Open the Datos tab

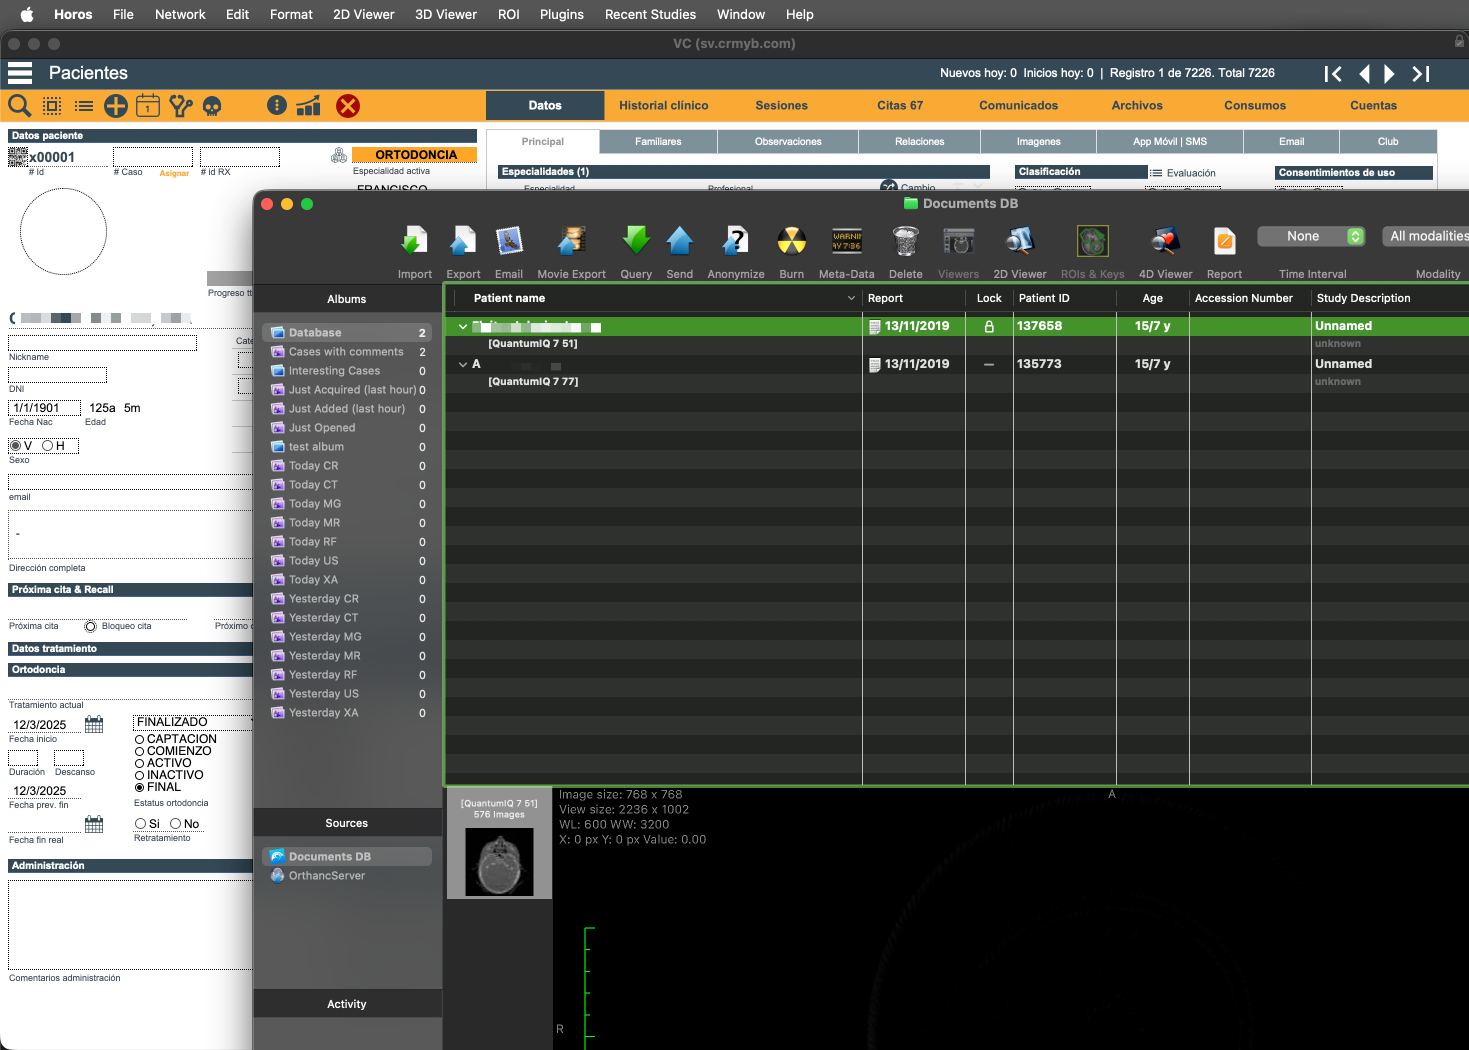click(x=545, y=105)
